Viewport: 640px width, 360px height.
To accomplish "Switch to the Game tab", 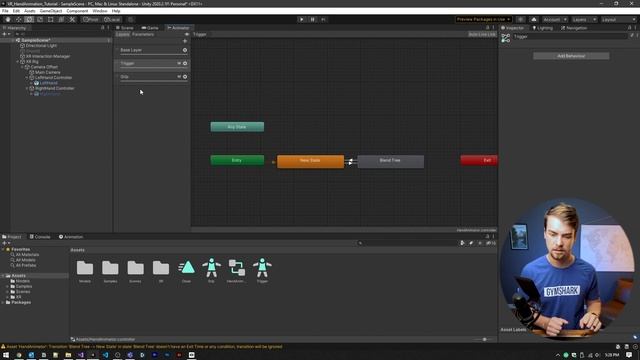I will coord(150,28).
